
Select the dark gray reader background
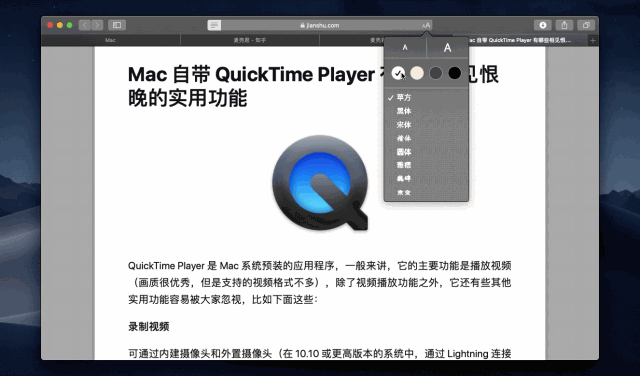(436, 73)
